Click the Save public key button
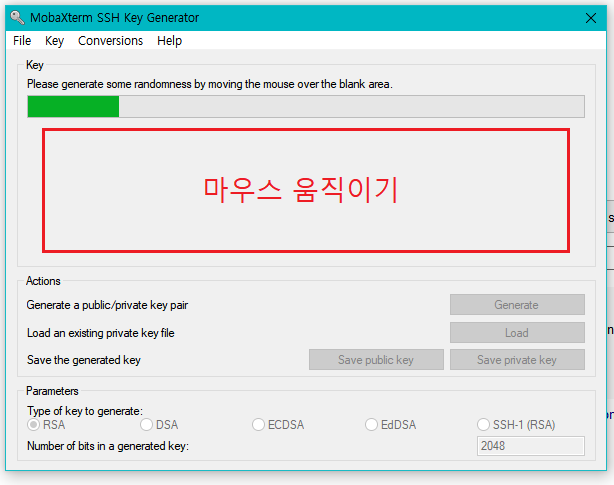614x485 pixels. point(376,360)
